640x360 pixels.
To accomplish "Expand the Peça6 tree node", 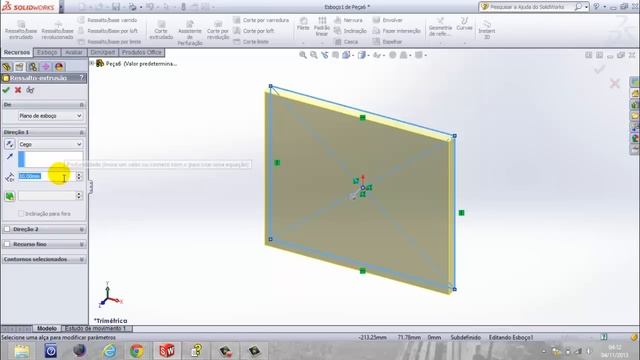I will tap(92, 63).
